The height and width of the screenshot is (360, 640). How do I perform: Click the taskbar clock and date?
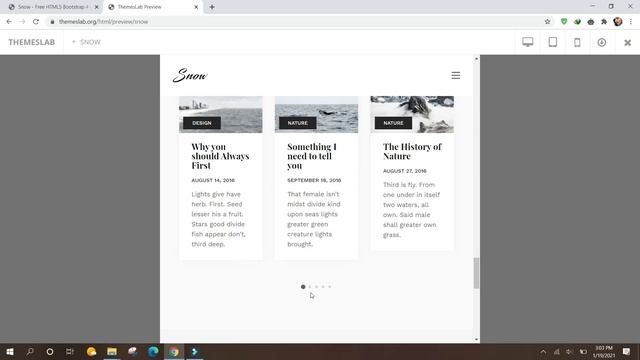point(604,351)
